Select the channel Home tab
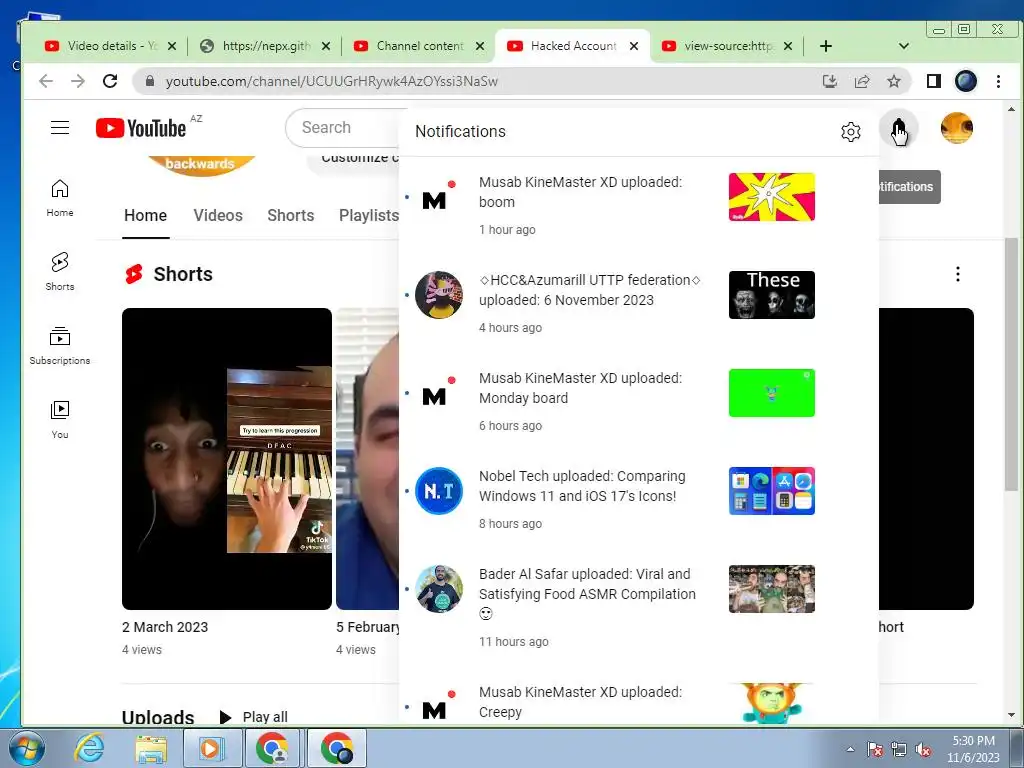 146,216
